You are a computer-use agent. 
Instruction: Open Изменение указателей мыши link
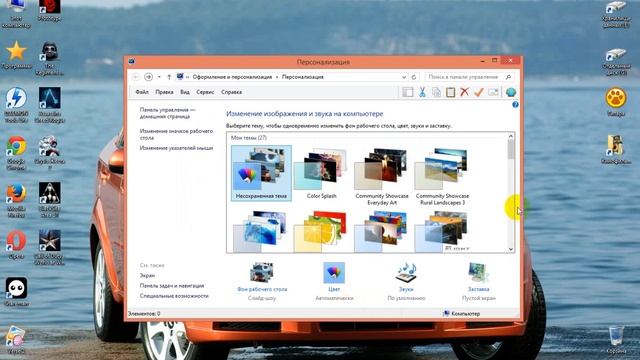tap(176, 148)
